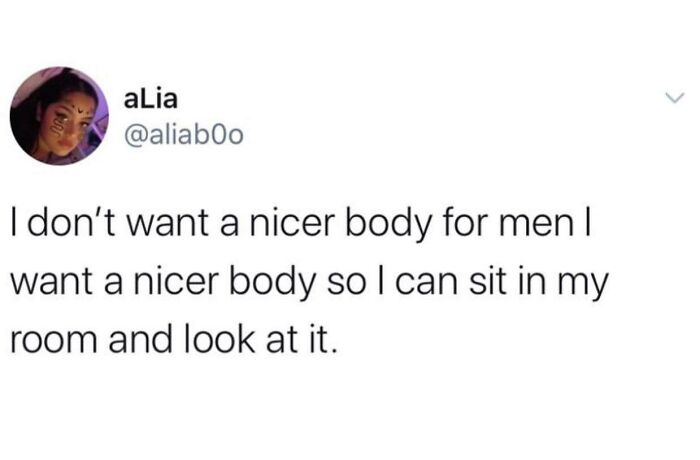
Task: Expand the tweet options chevron
Action: coord(674,97)
